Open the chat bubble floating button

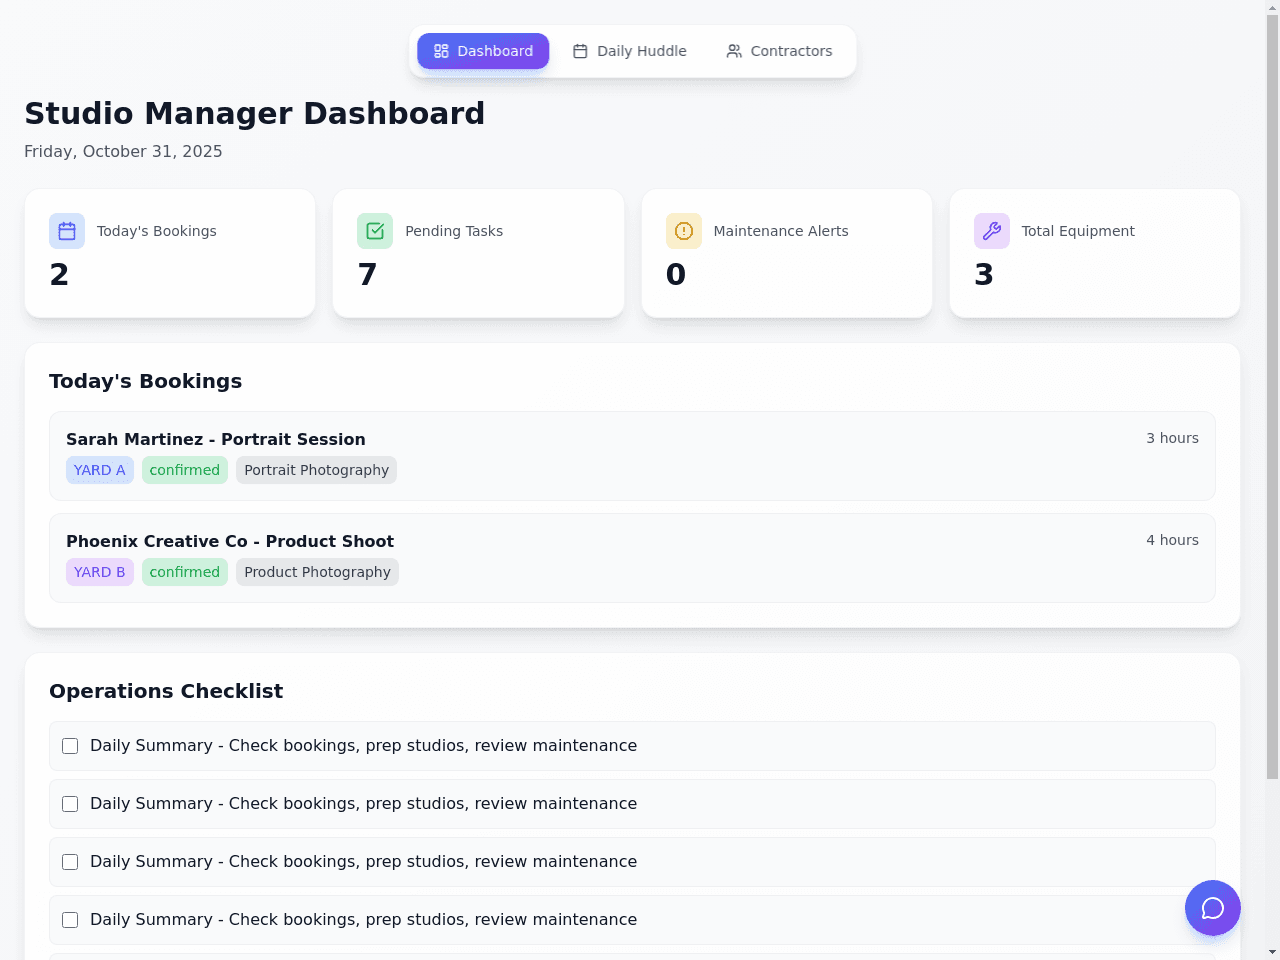coord(1213,908)
